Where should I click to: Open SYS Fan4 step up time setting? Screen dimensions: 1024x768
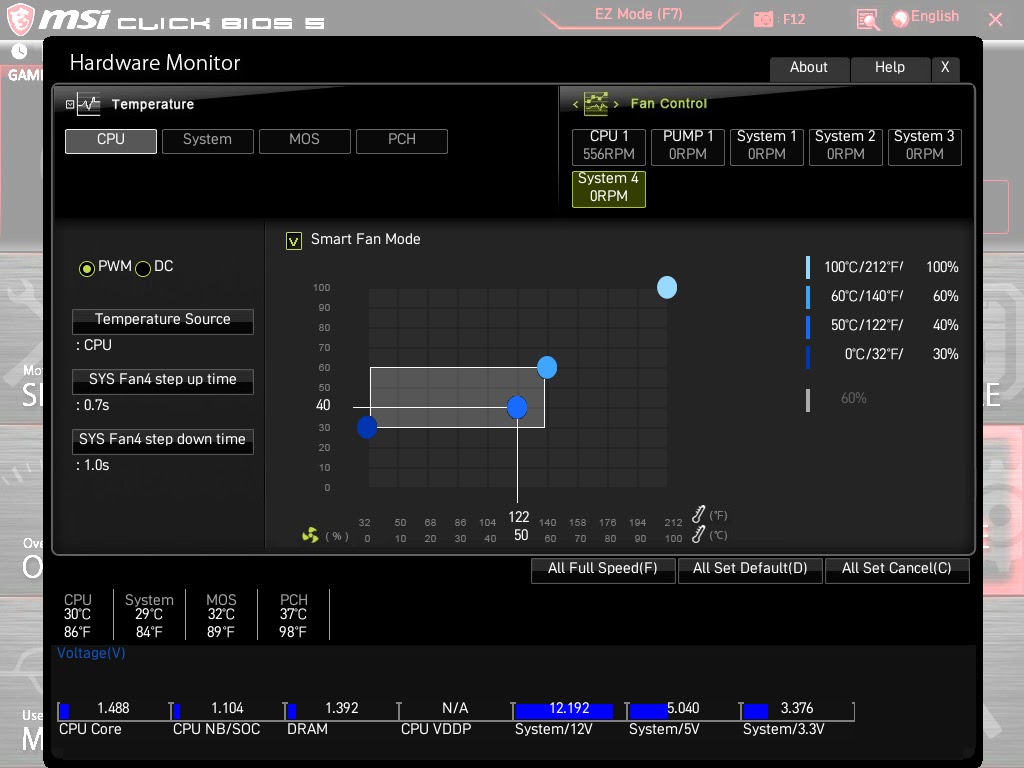tap(163, 381)
